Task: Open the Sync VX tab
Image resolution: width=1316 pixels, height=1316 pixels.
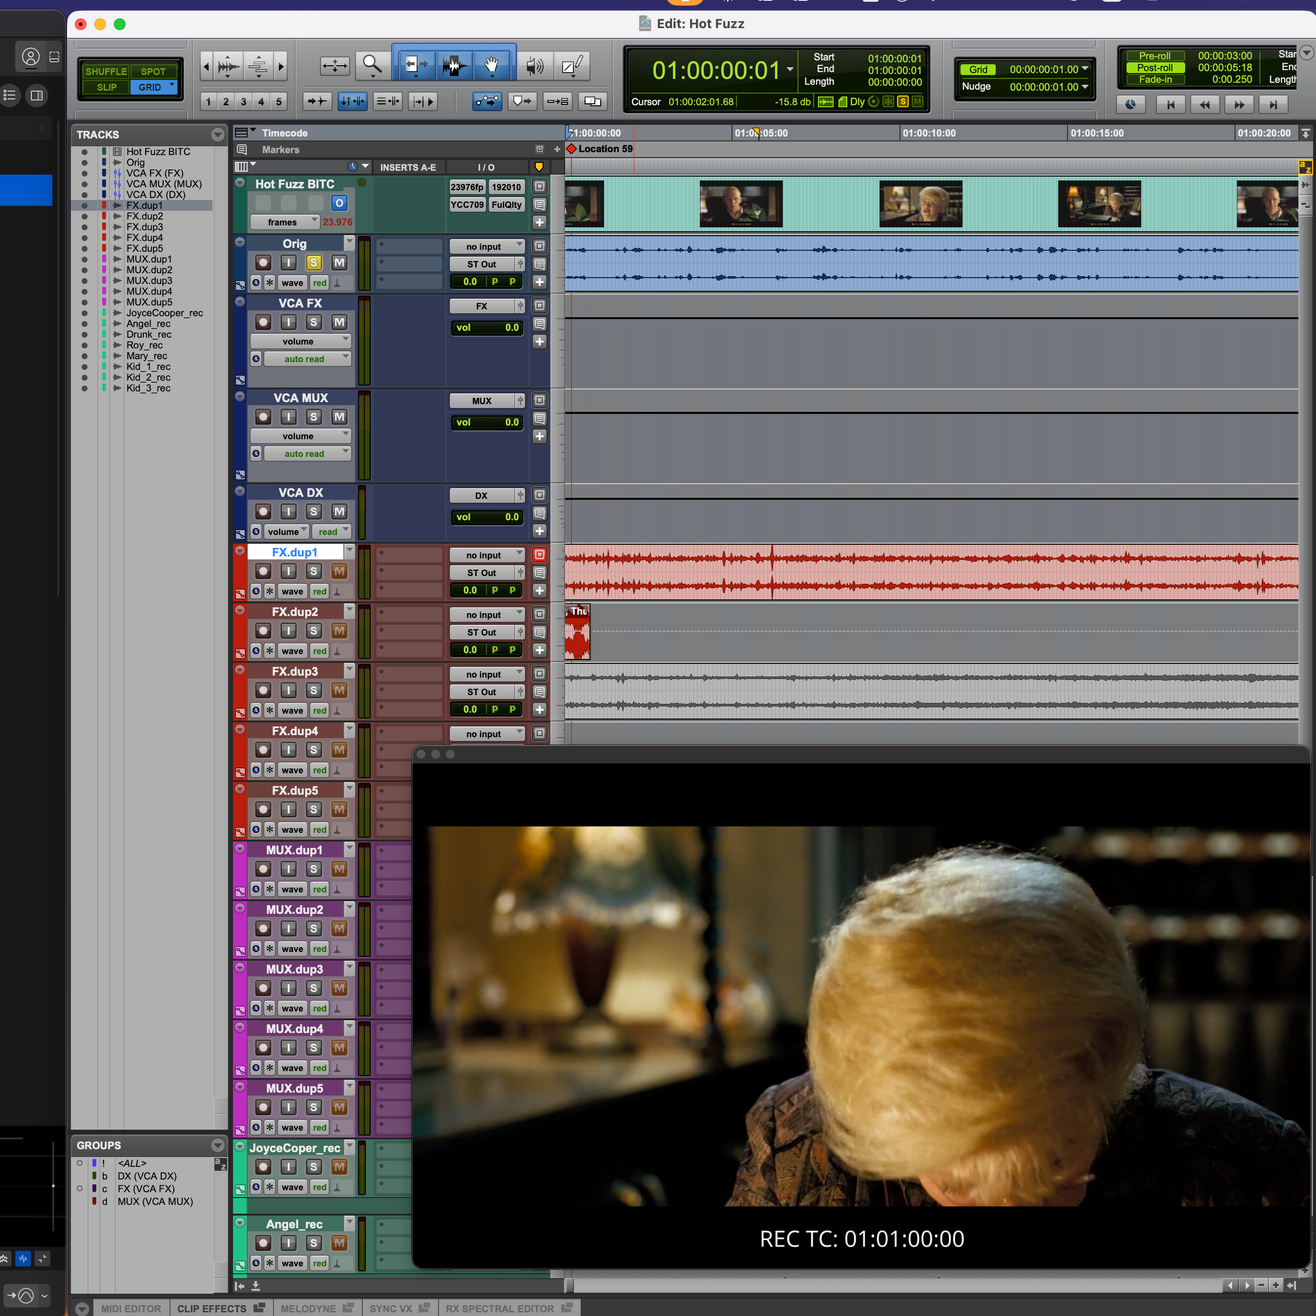Action: (399, 1308)
